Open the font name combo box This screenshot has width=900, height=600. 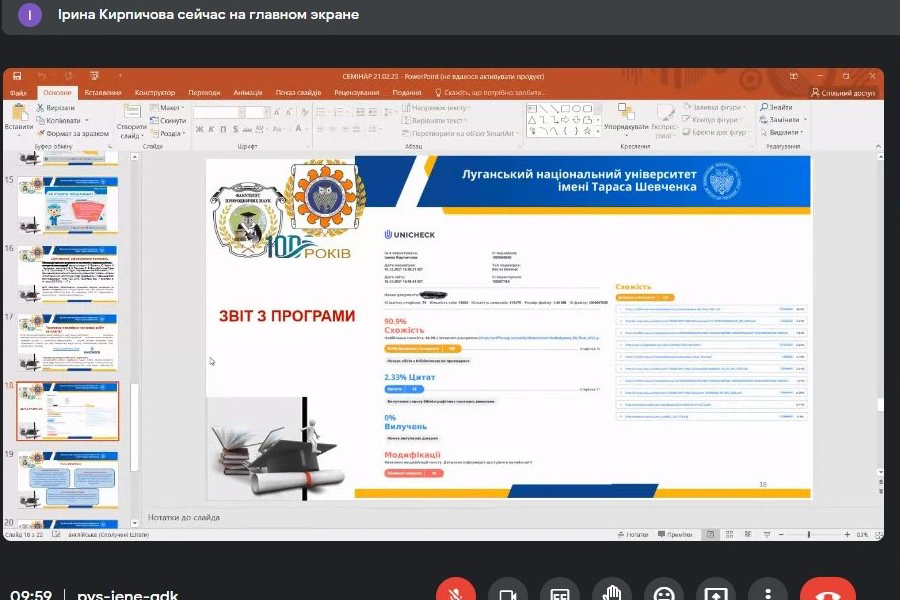pyautogui.click(x=219, y=113)
